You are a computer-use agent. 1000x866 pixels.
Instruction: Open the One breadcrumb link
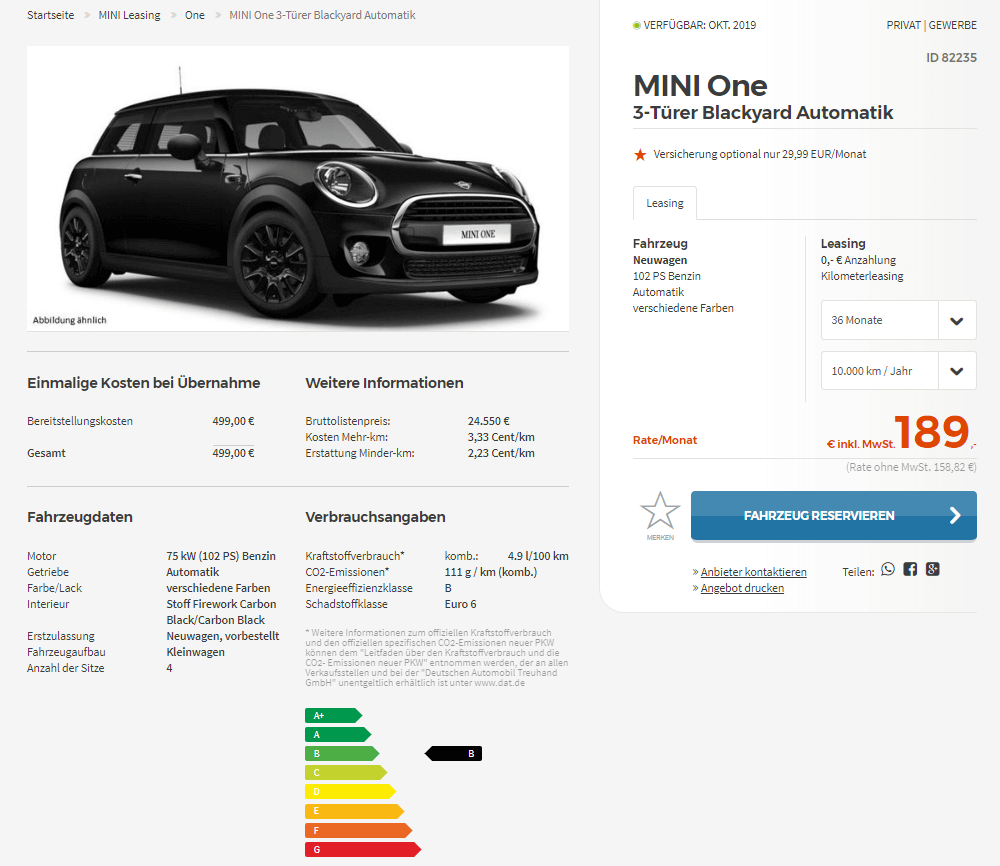(x=195, y=15)
